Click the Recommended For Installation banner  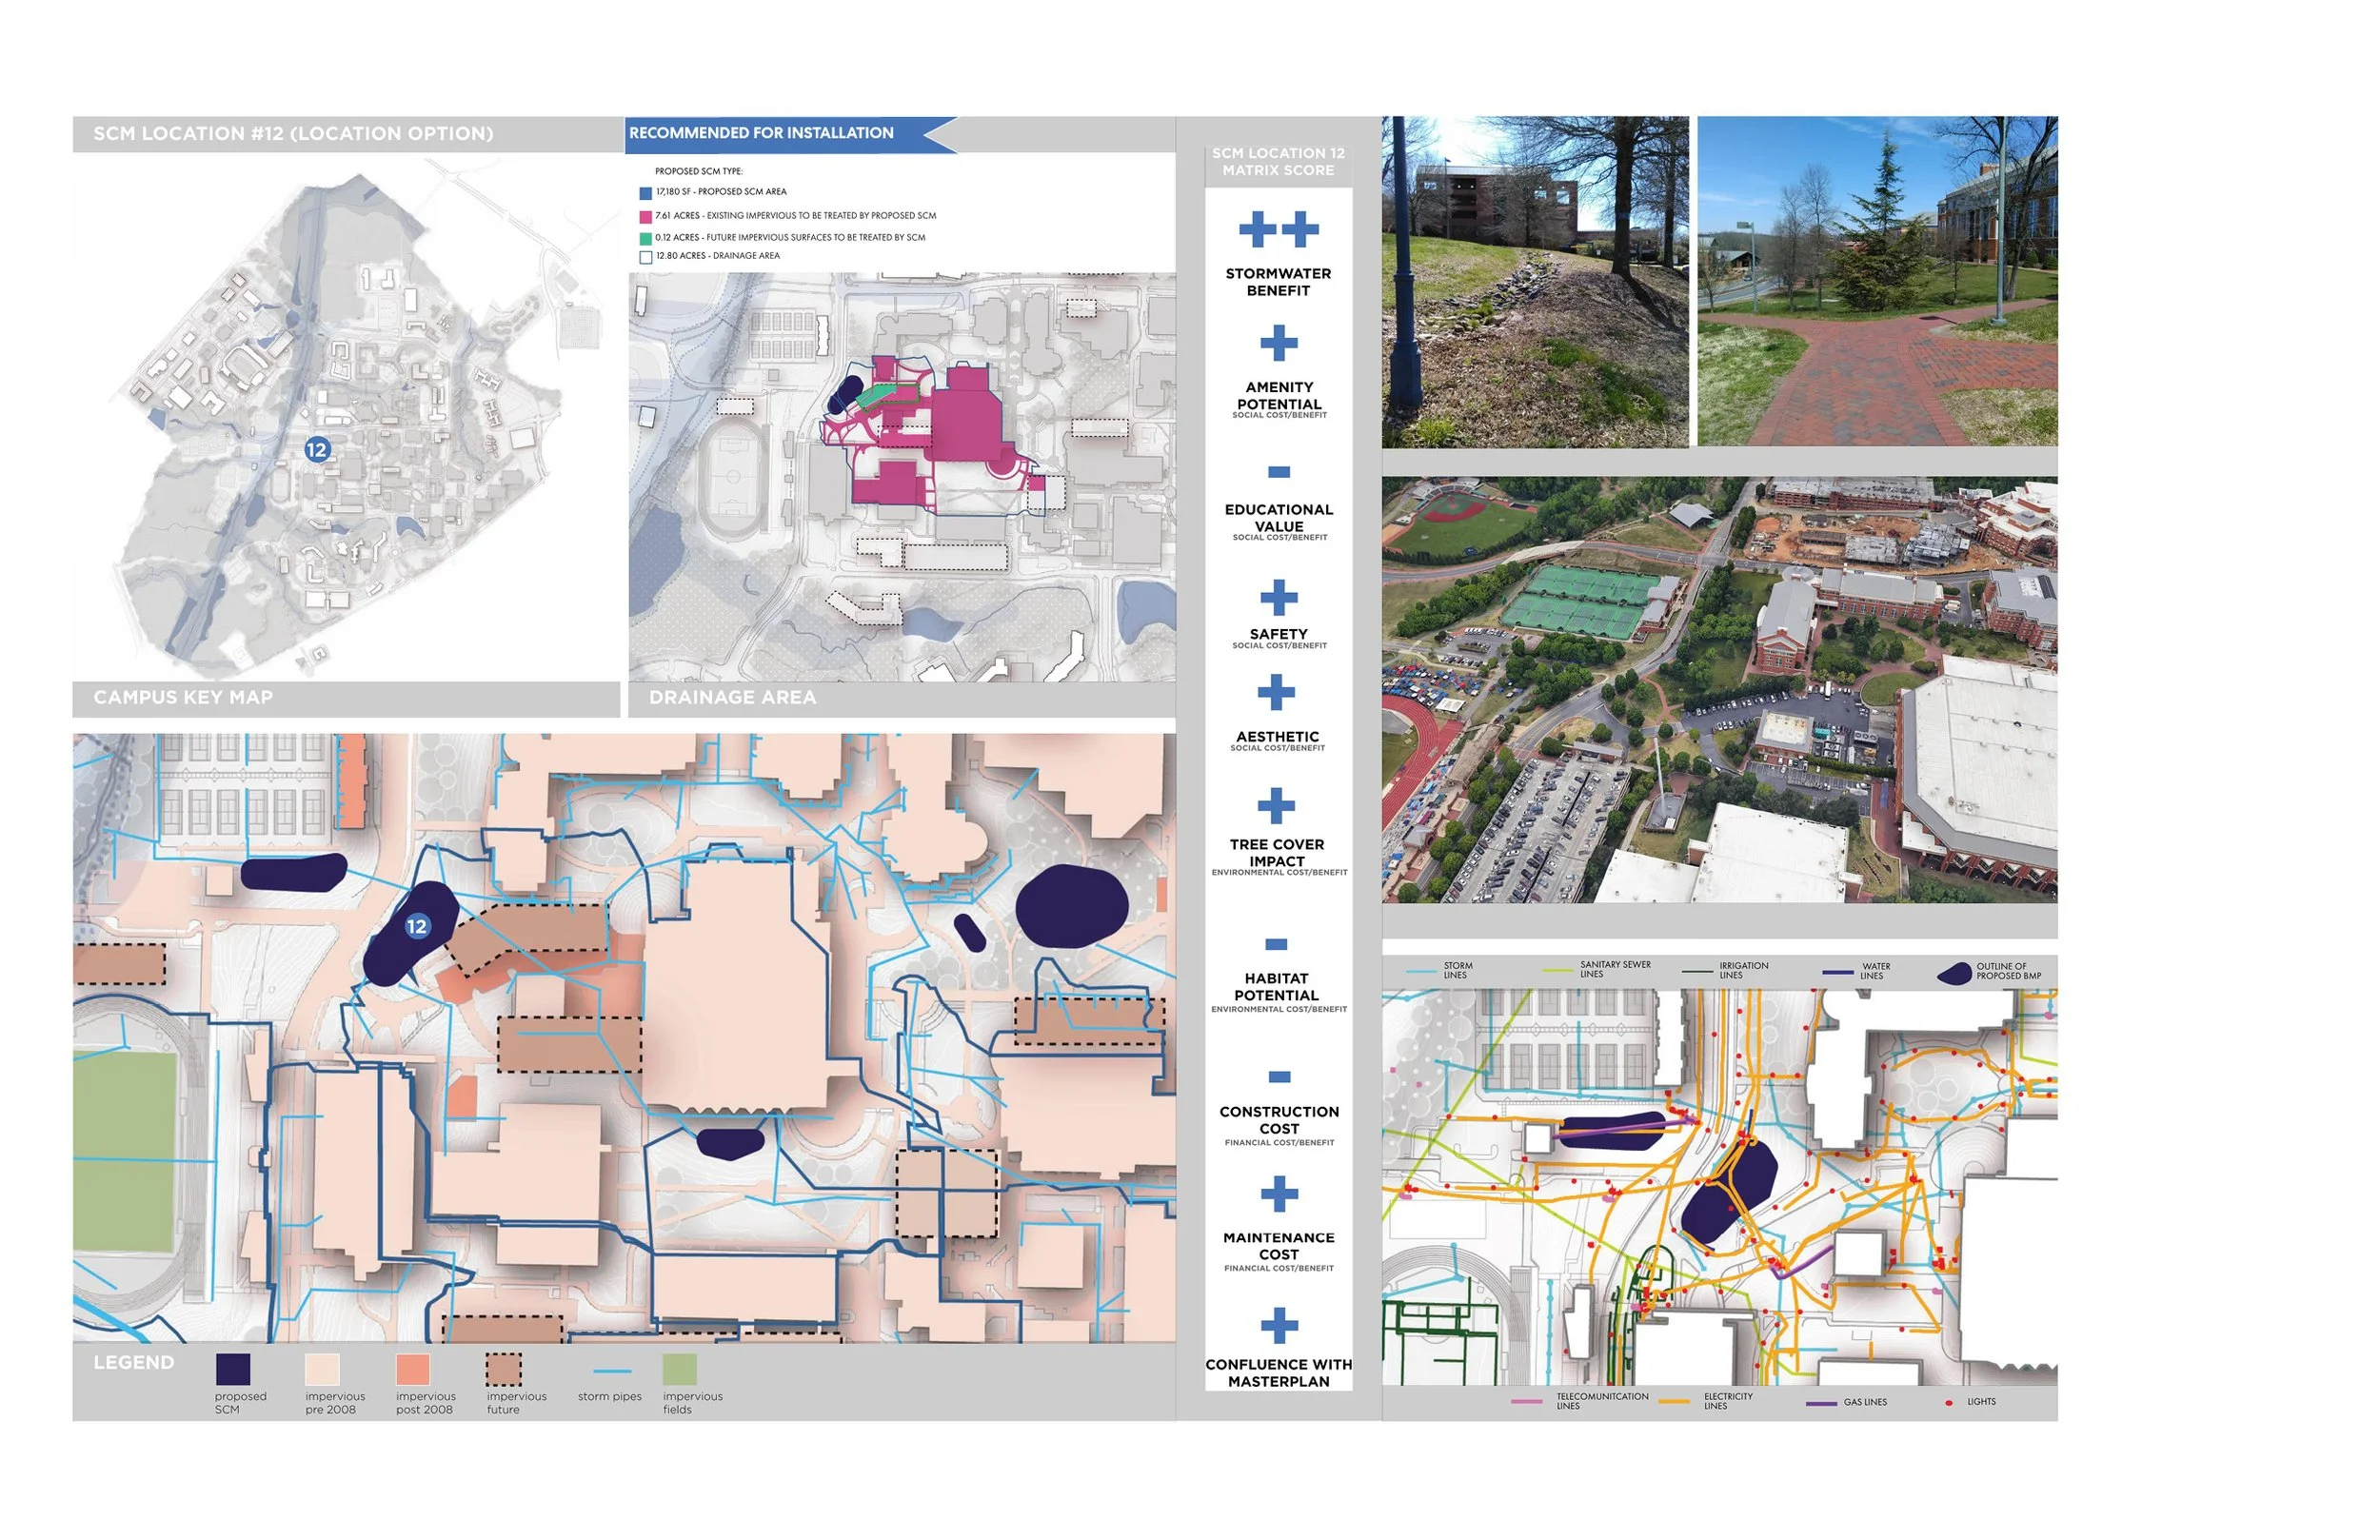pyautogui.click(x=775, y=133)
